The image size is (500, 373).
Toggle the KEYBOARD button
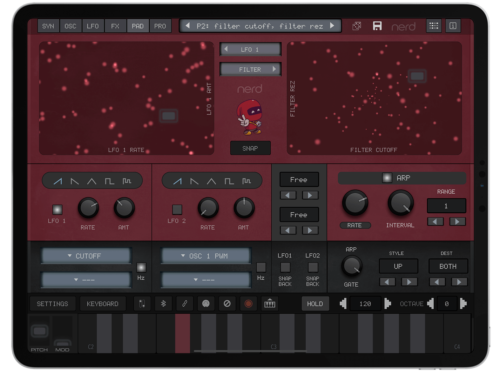102,304
